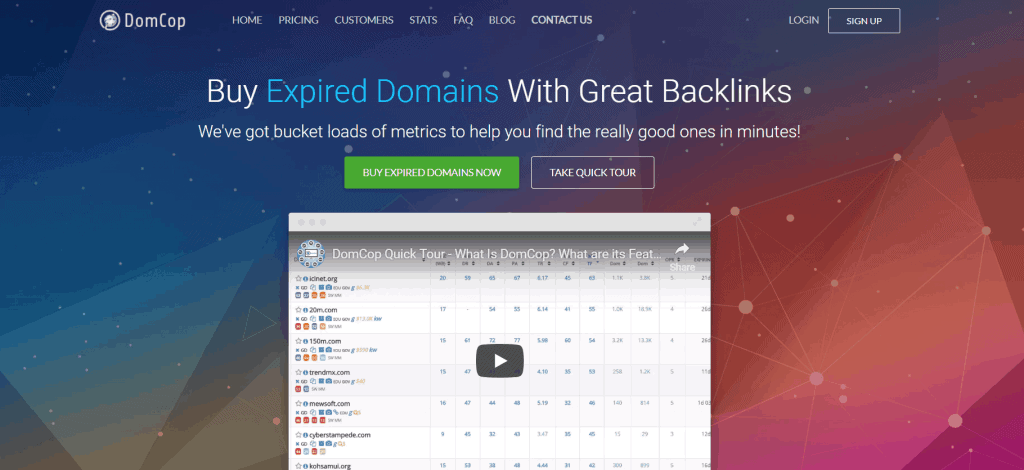Click the info icon beside trendmx.com

[x=306, y=373]
